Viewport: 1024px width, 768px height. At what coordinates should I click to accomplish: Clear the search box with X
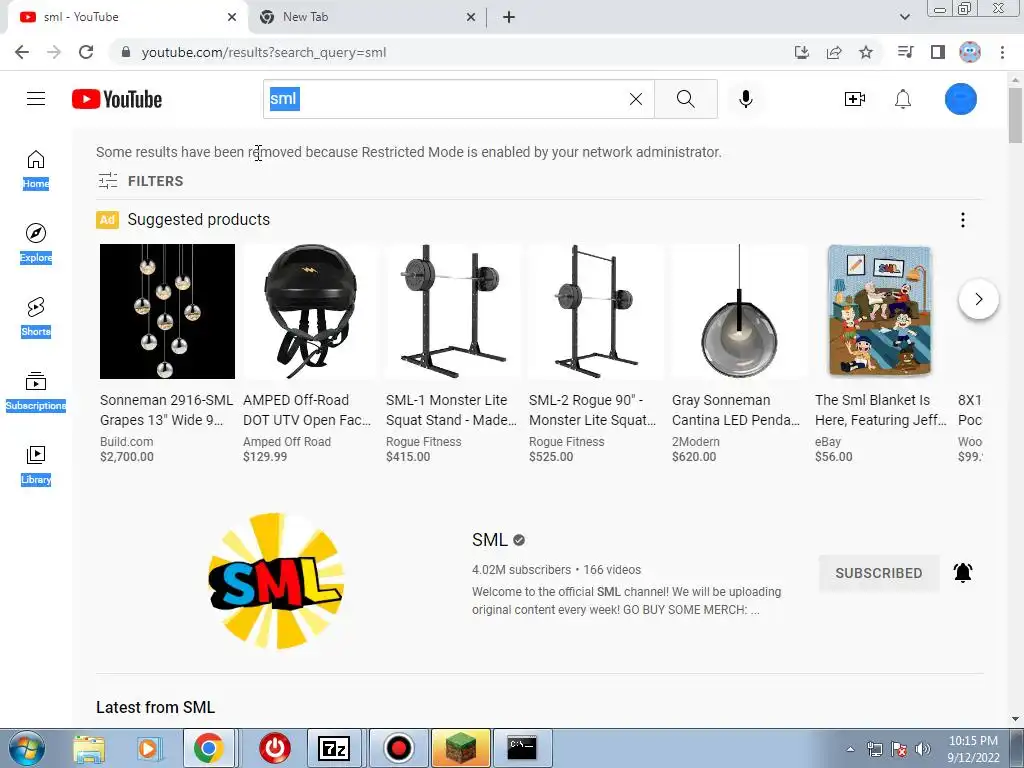point(635,99)
